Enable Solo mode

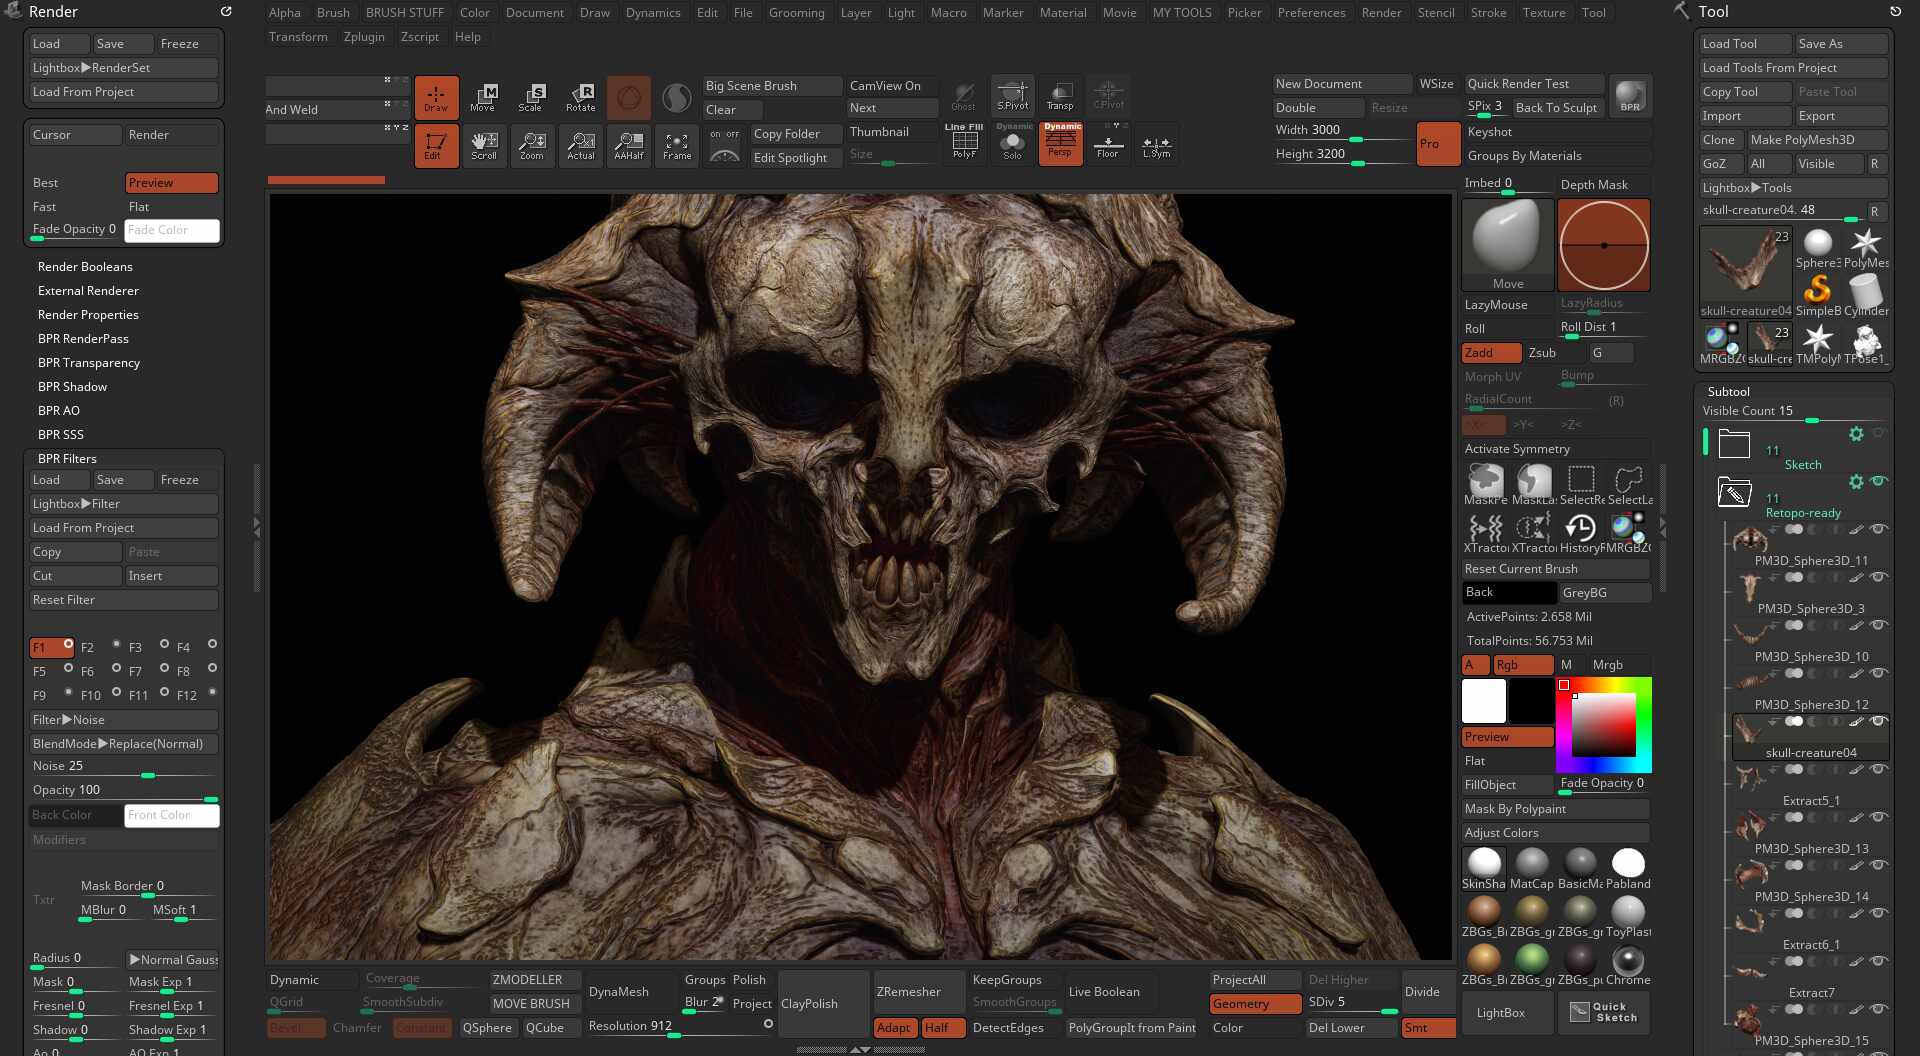[1012, 145]
